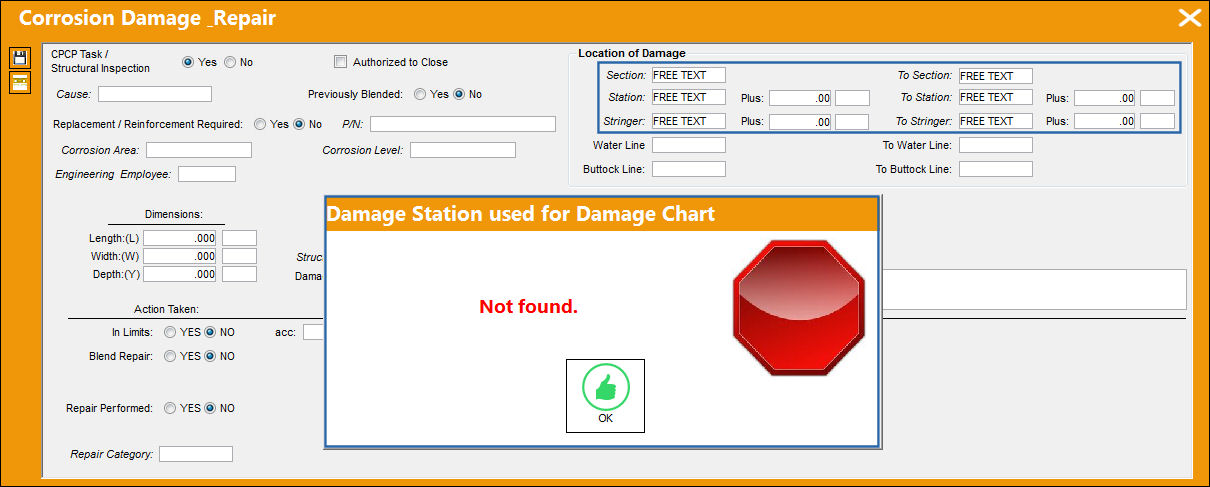This screenshot has height=487, width=1210.
Task: Select Yes for Replacement / Reinforcement Required
Action: (260, 124)
